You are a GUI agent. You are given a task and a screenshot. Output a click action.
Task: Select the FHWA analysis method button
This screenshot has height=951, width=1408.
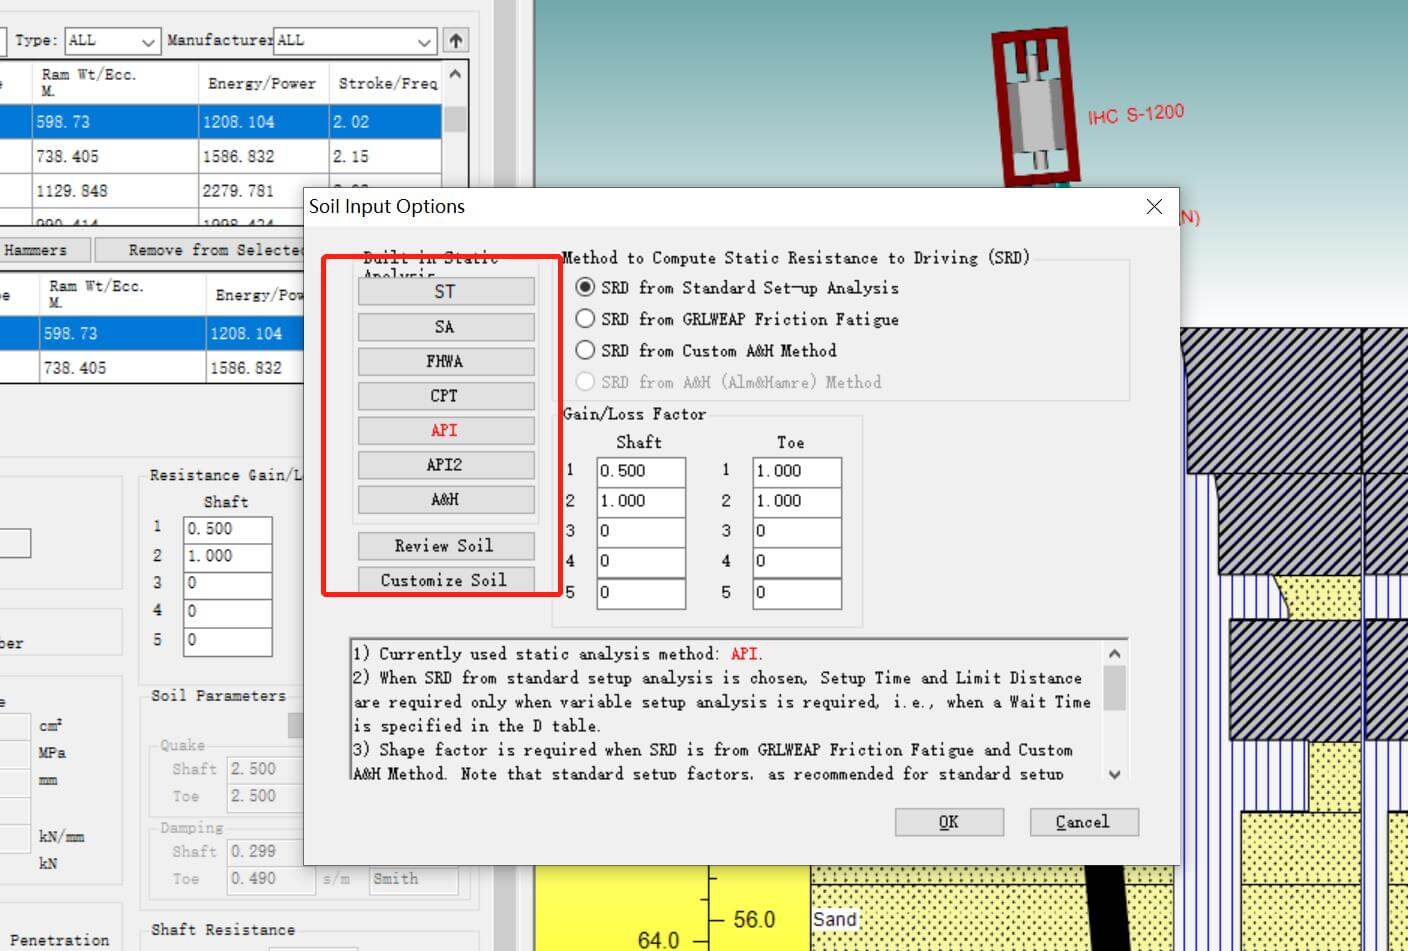pyautogui.click(x=445, y=361)
